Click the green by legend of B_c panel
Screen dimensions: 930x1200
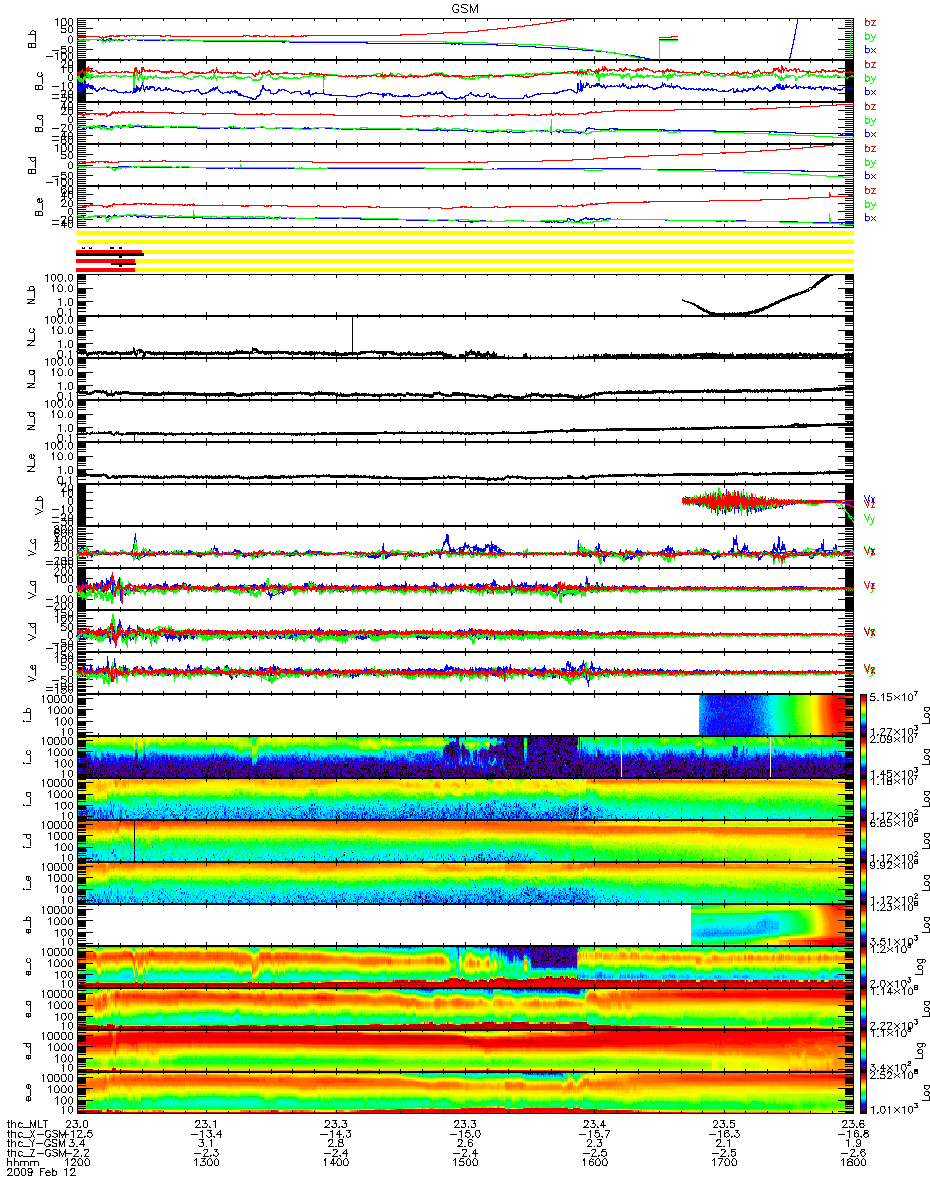click(870, 78)
